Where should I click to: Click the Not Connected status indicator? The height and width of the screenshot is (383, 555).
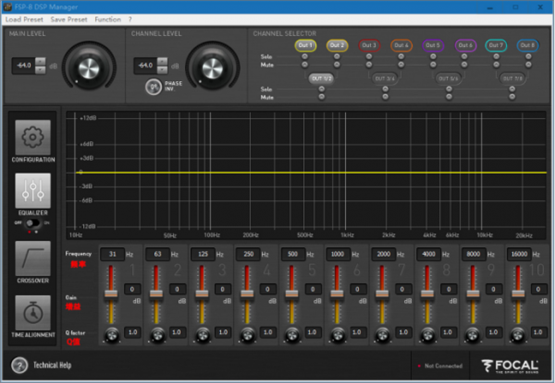click(440, 366)
